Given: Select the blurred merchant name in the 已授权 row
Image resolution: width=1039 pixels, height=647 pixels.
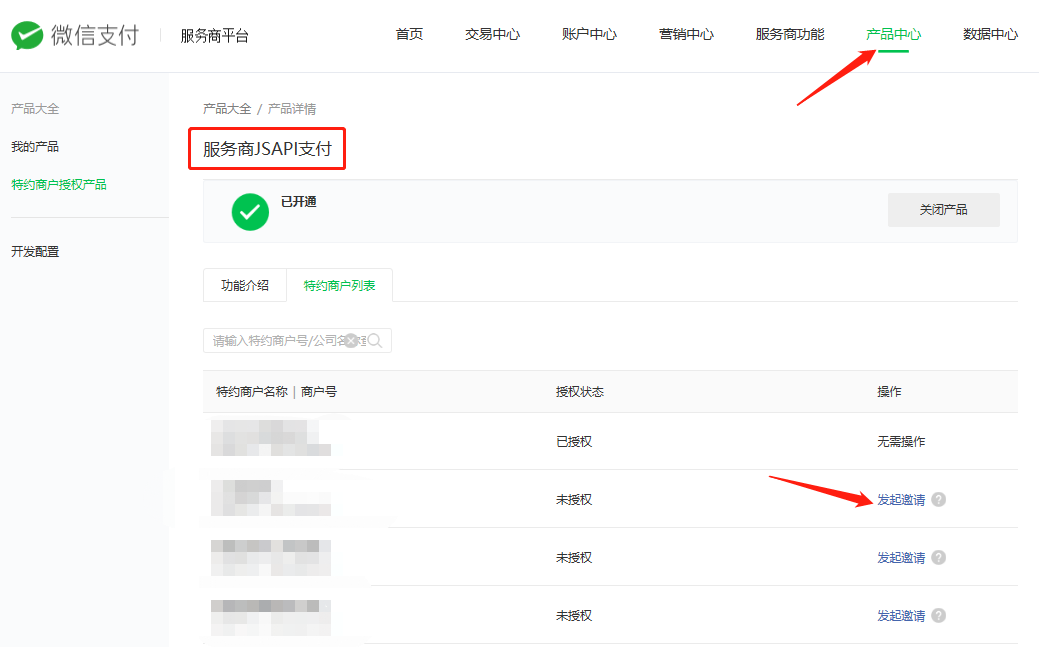Looking at the screenshot, I should tap(271, 438).
